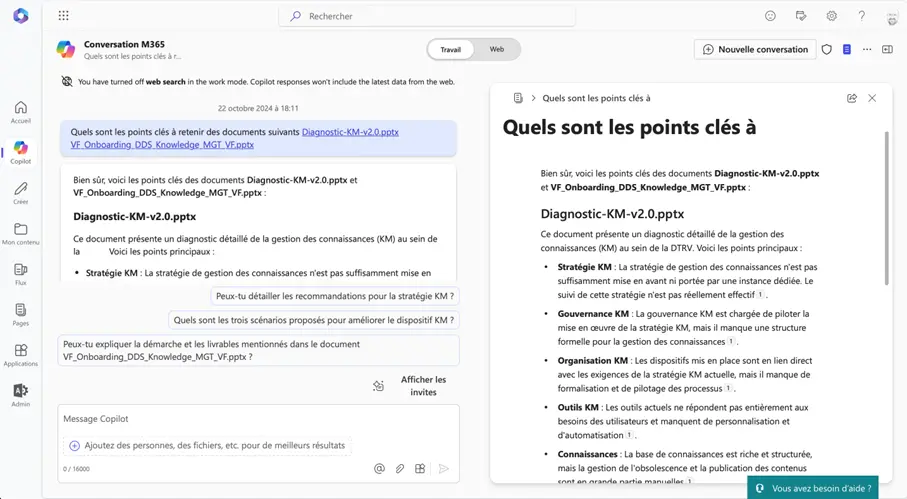Open the help question mark icon

[862, 16]
